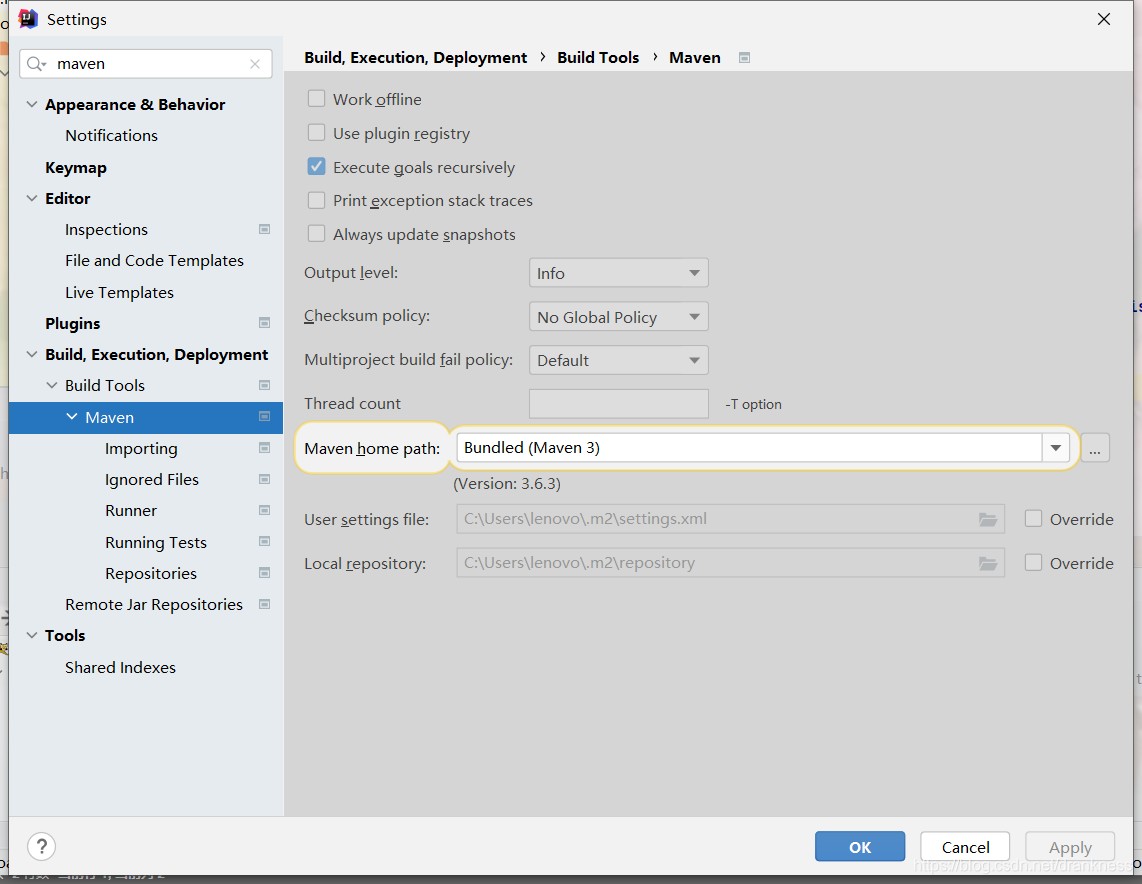Open Shared Indexes under Tools
Screen dimensions: 1142x884
click(x=120, y=668)
